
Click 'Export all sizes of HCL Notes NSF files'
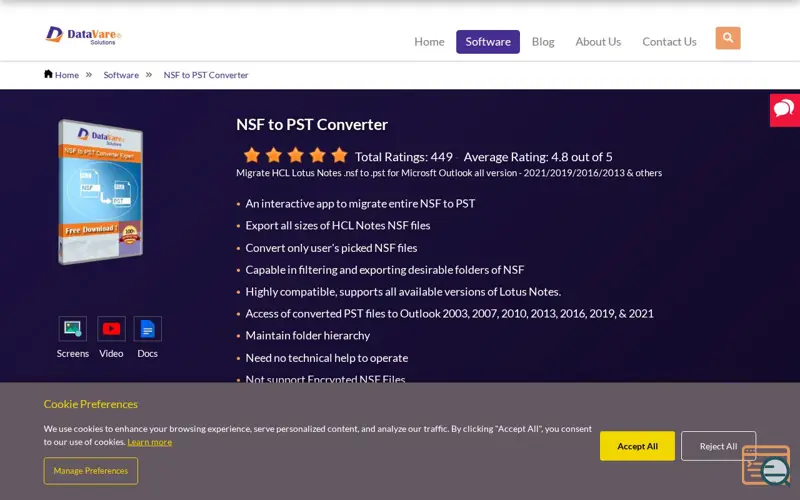tap(338, 226)
